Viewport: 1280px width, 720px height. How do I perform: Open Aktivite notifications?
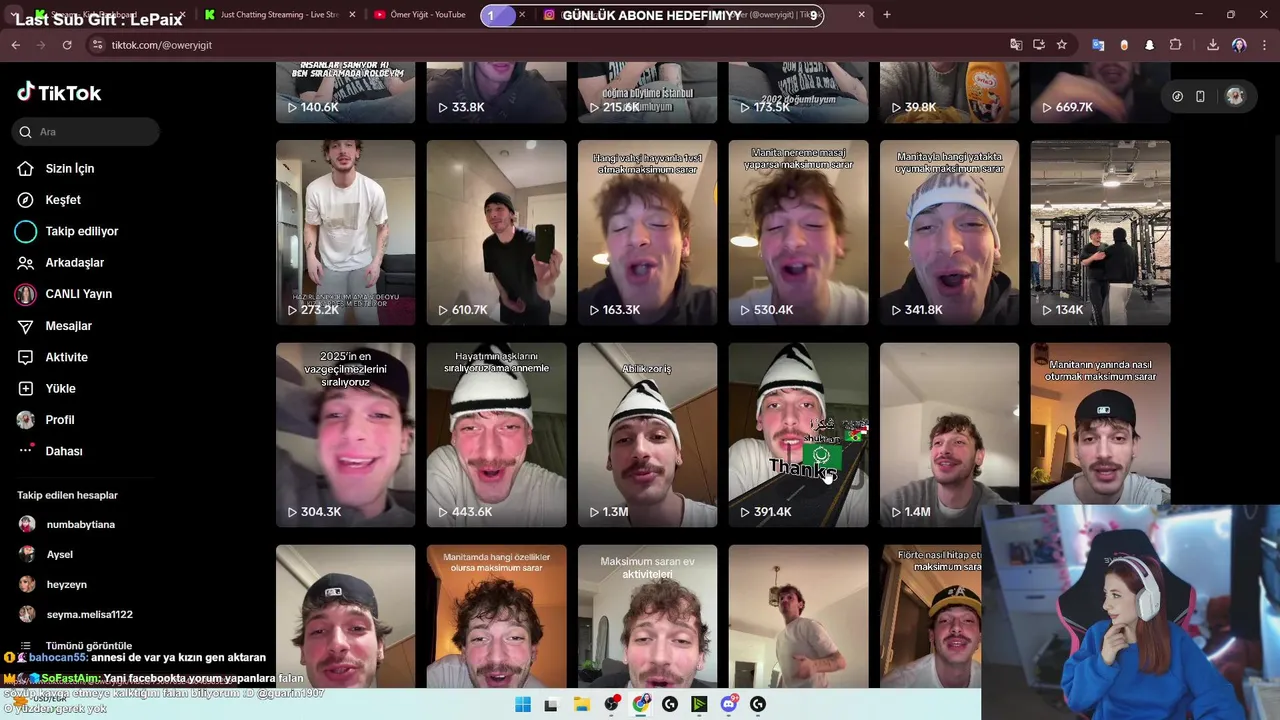tap(66, 357)
